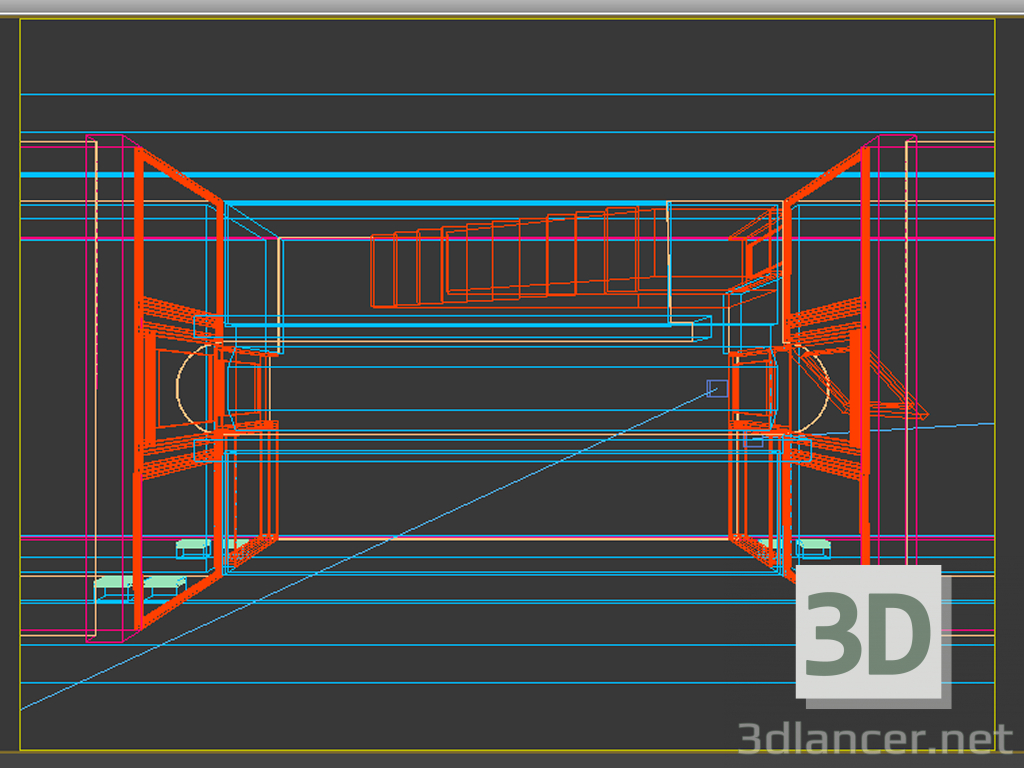Image resolution: width=1024 pixels, height=768 pixels.
Task: Select the orange staircase wireframe
Action: click(x=518, y=260)
